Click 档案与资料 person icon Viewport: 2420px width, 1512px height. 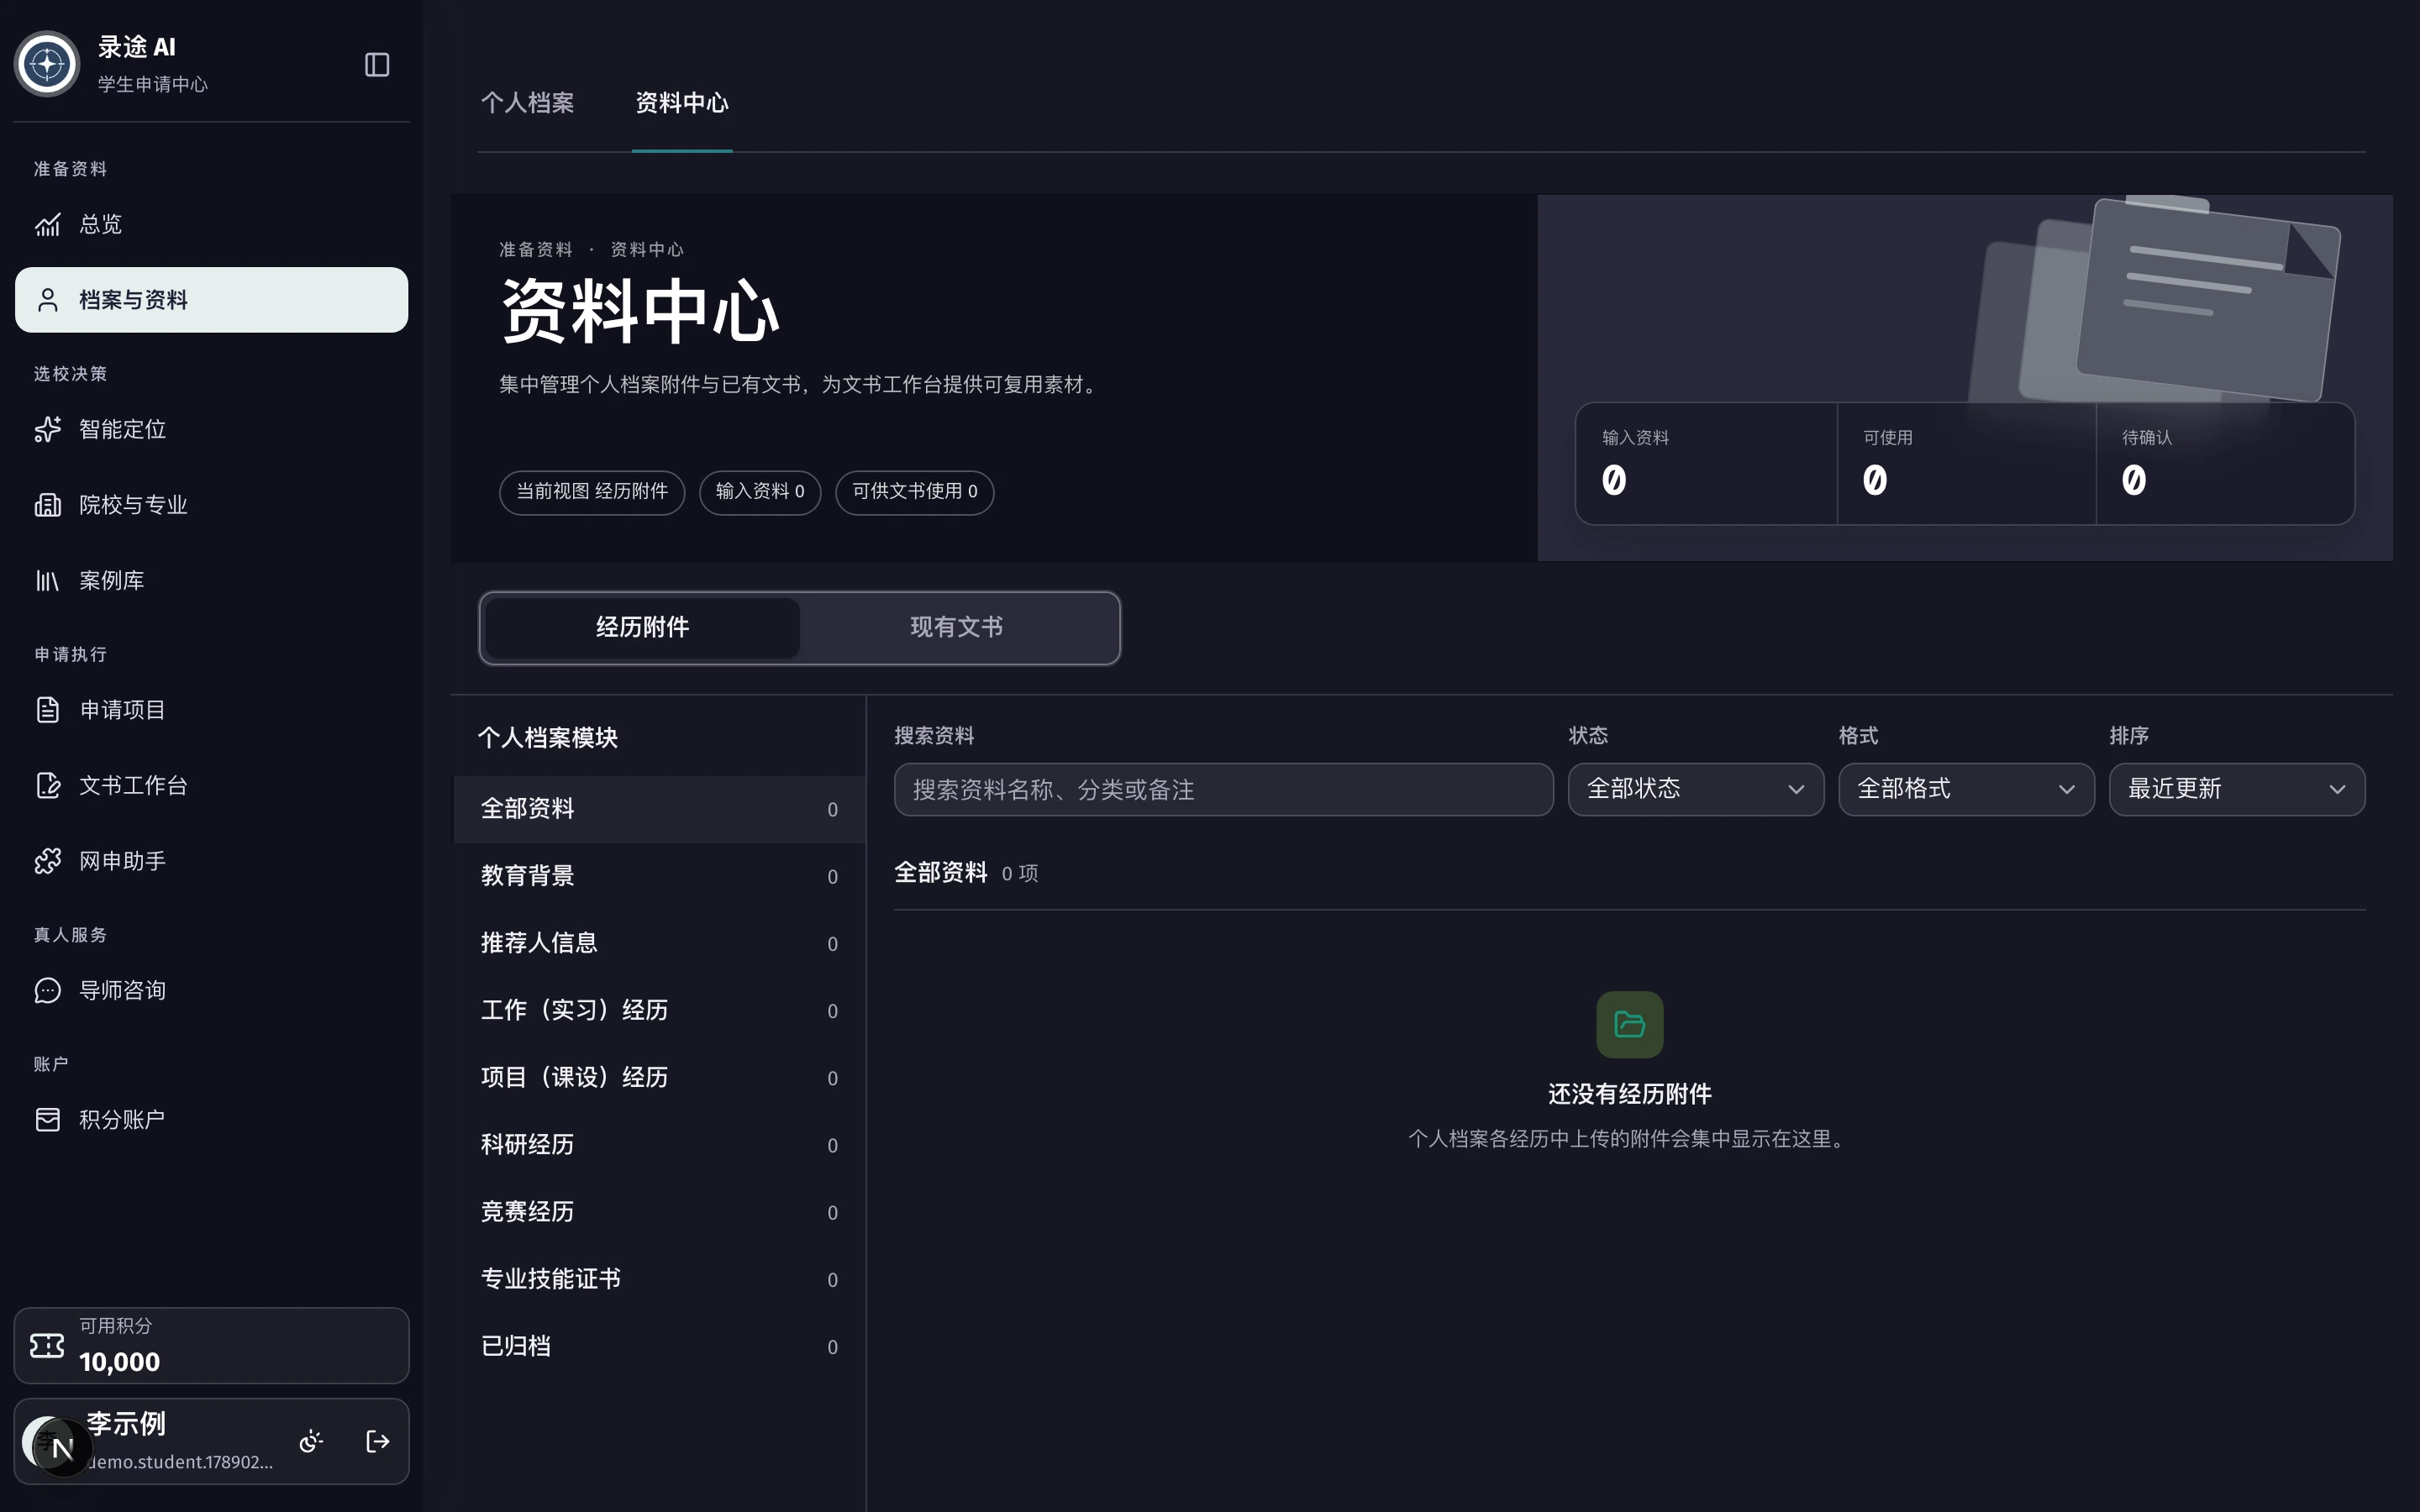click(48, 300)
